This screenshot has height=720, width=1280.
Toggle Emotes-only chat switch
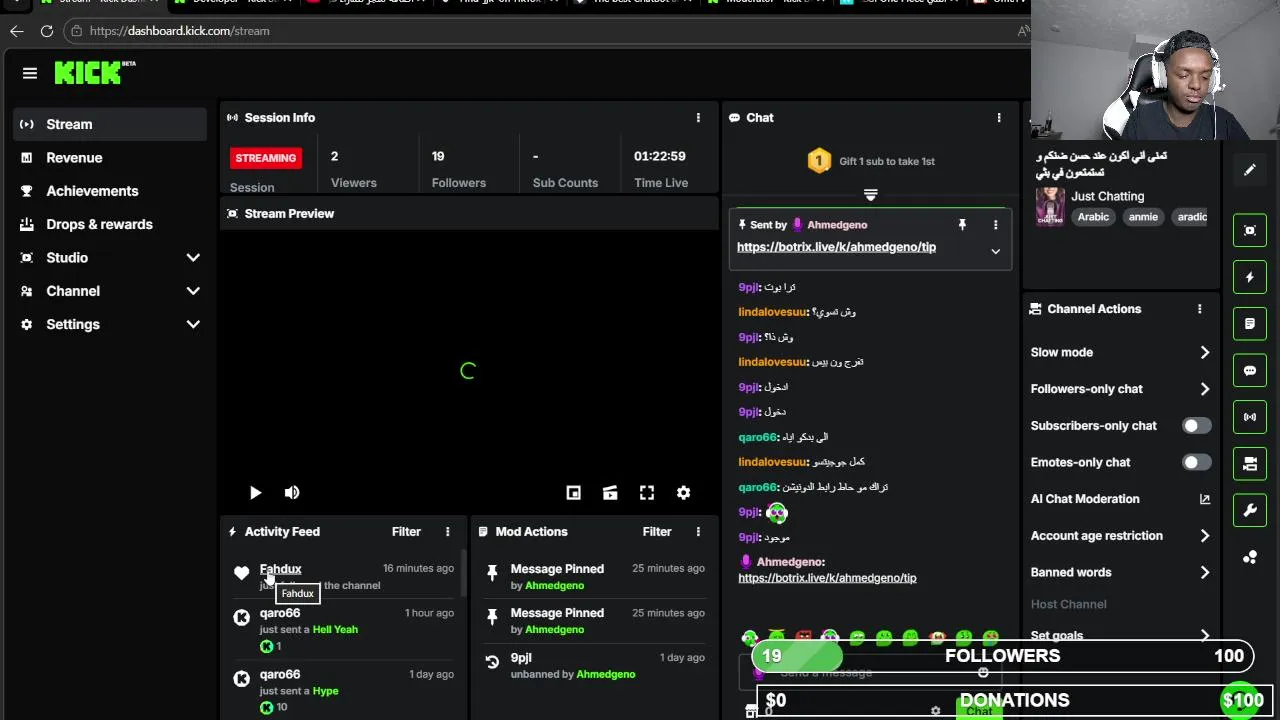pos(1197,462)
